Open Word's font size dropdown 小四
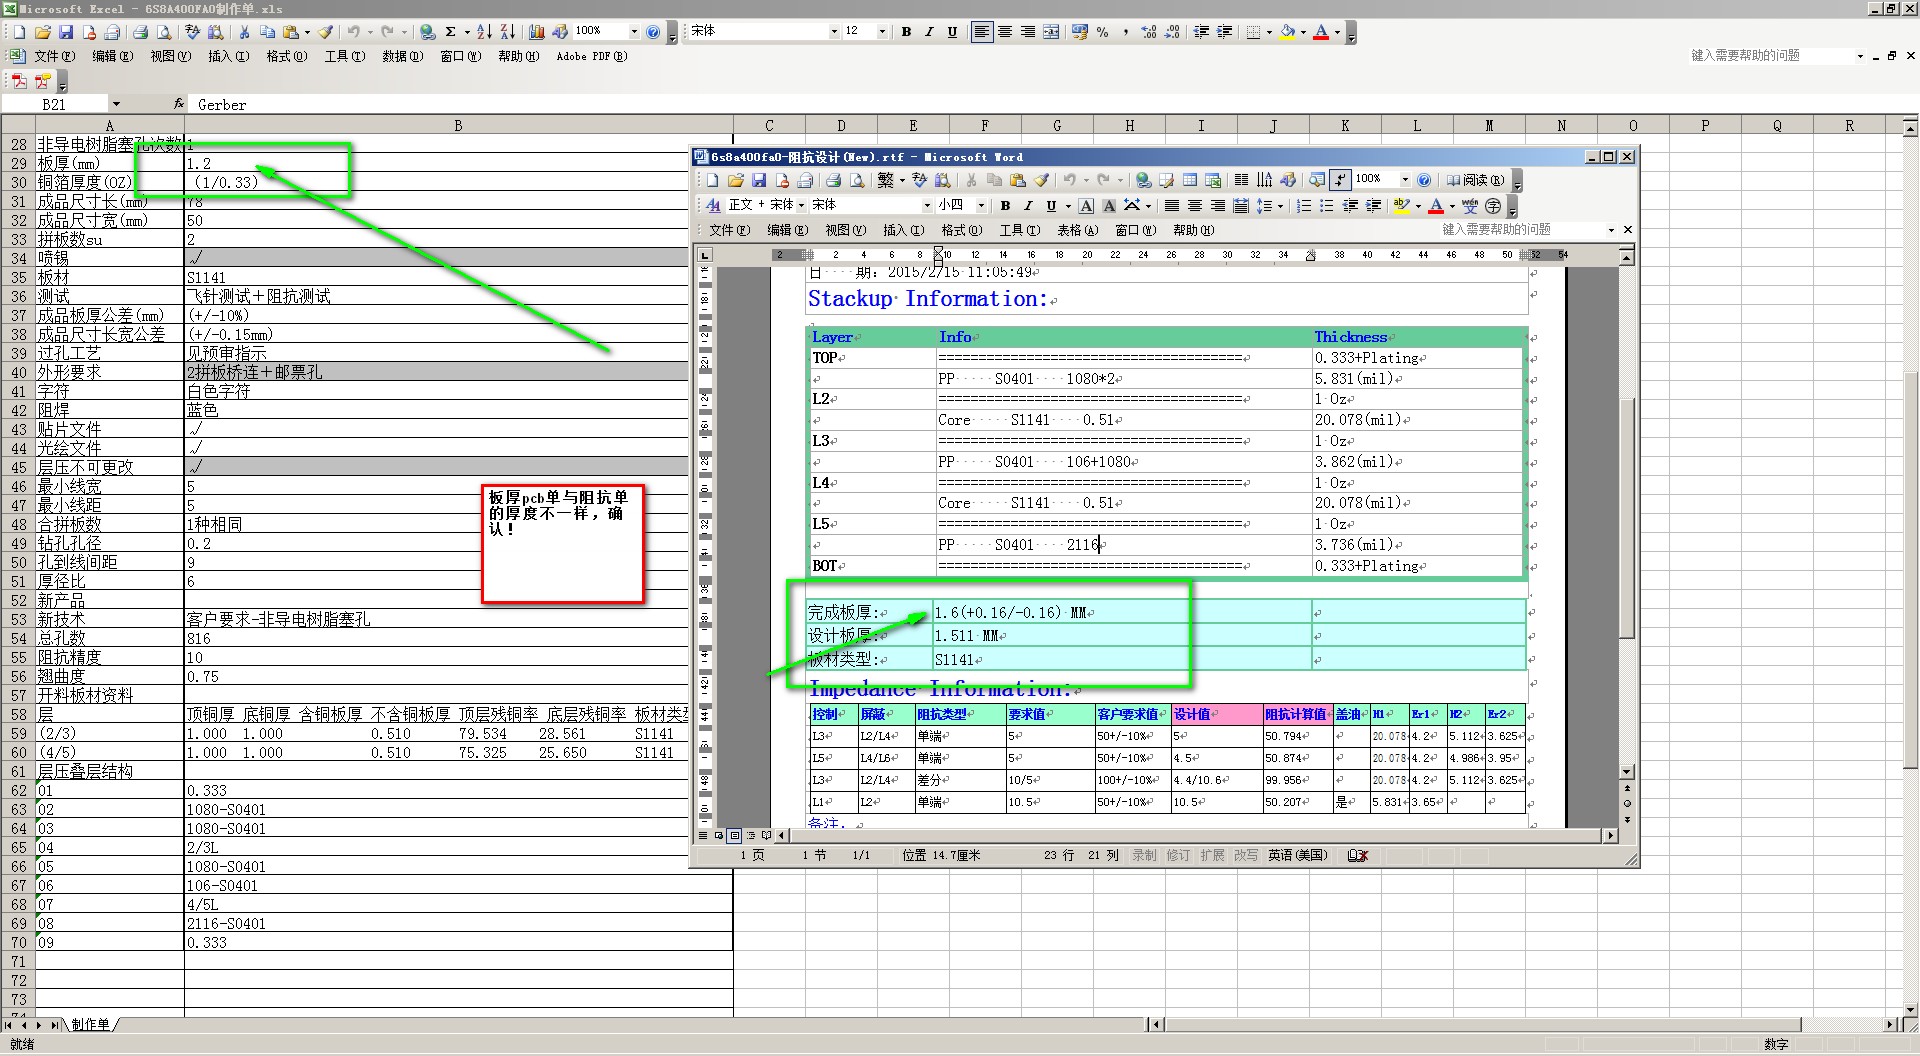 (x=981, y=205)
